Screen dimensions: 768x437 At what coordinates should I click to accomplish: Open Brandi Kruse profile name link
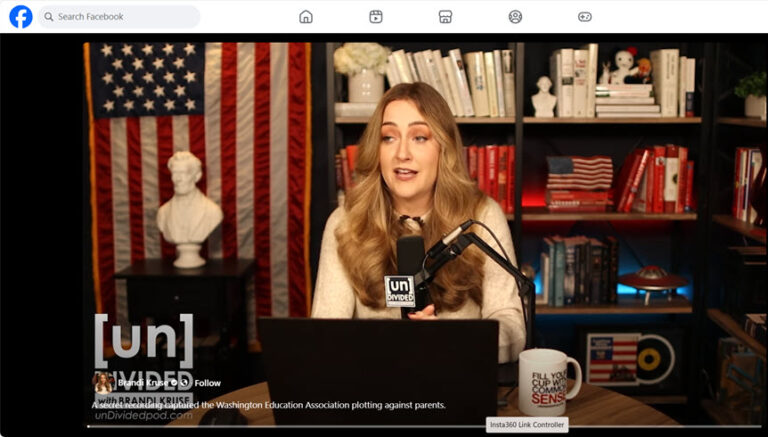click(x=143, y=383)
